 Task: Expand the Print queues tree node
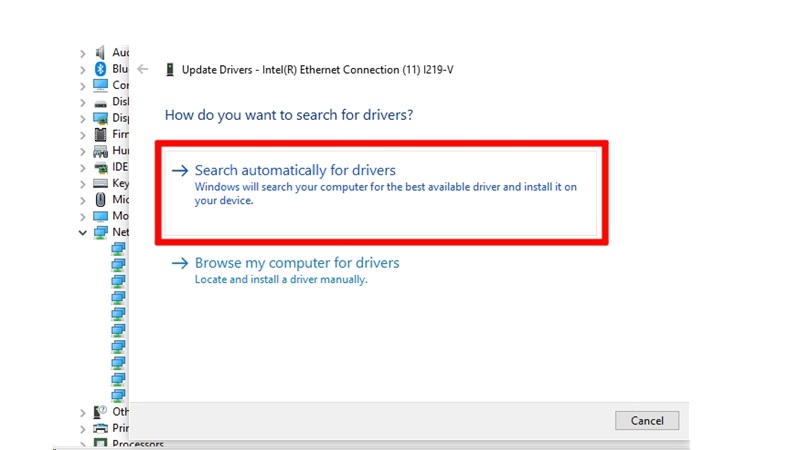pos(83,428)
